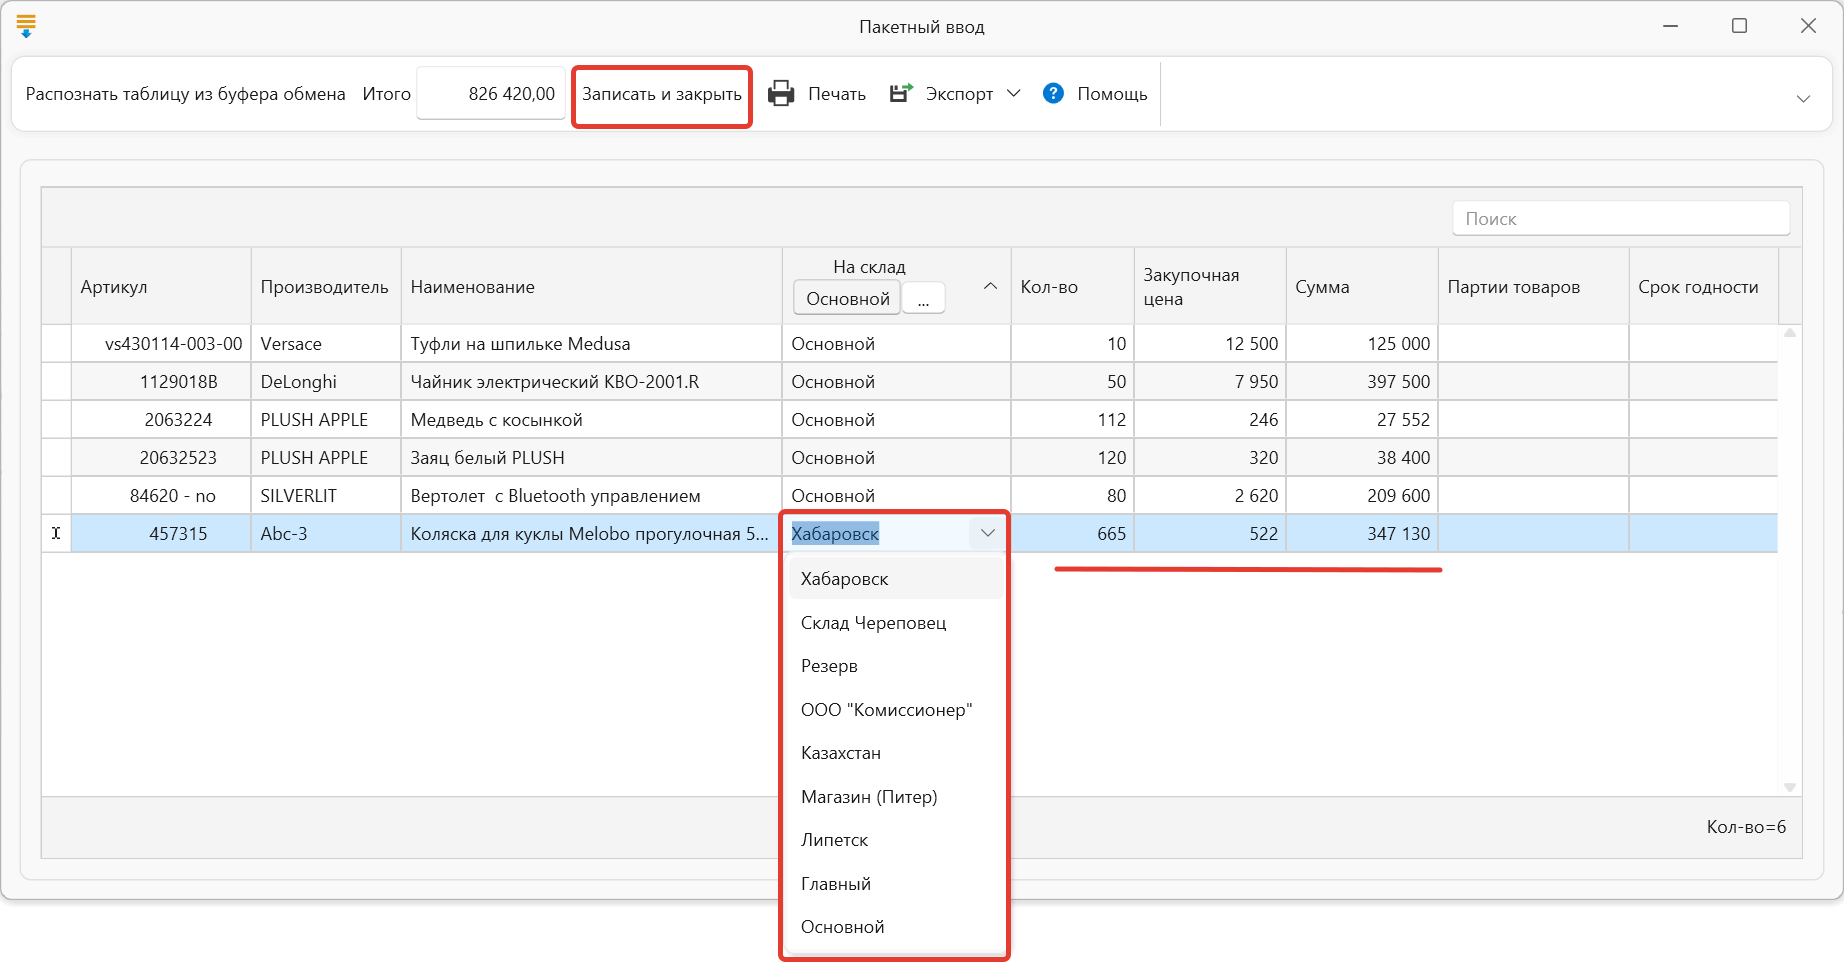
Task: Click cell vs430114-003-00
Action: click(x=161, y=343)
